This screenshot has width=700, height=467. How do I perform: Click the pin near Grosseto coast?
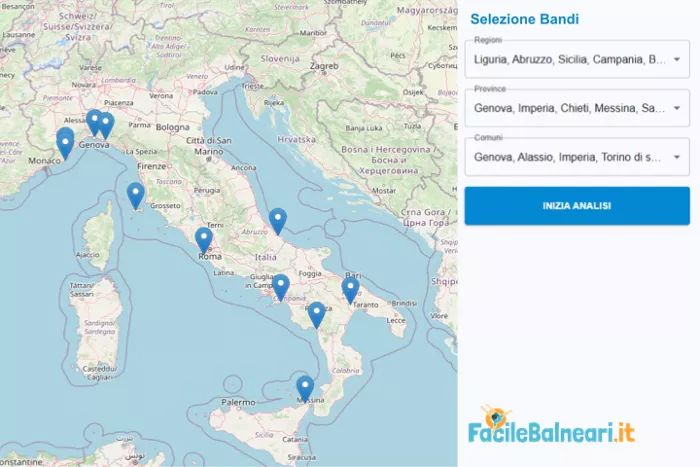[x=135, y=196]
